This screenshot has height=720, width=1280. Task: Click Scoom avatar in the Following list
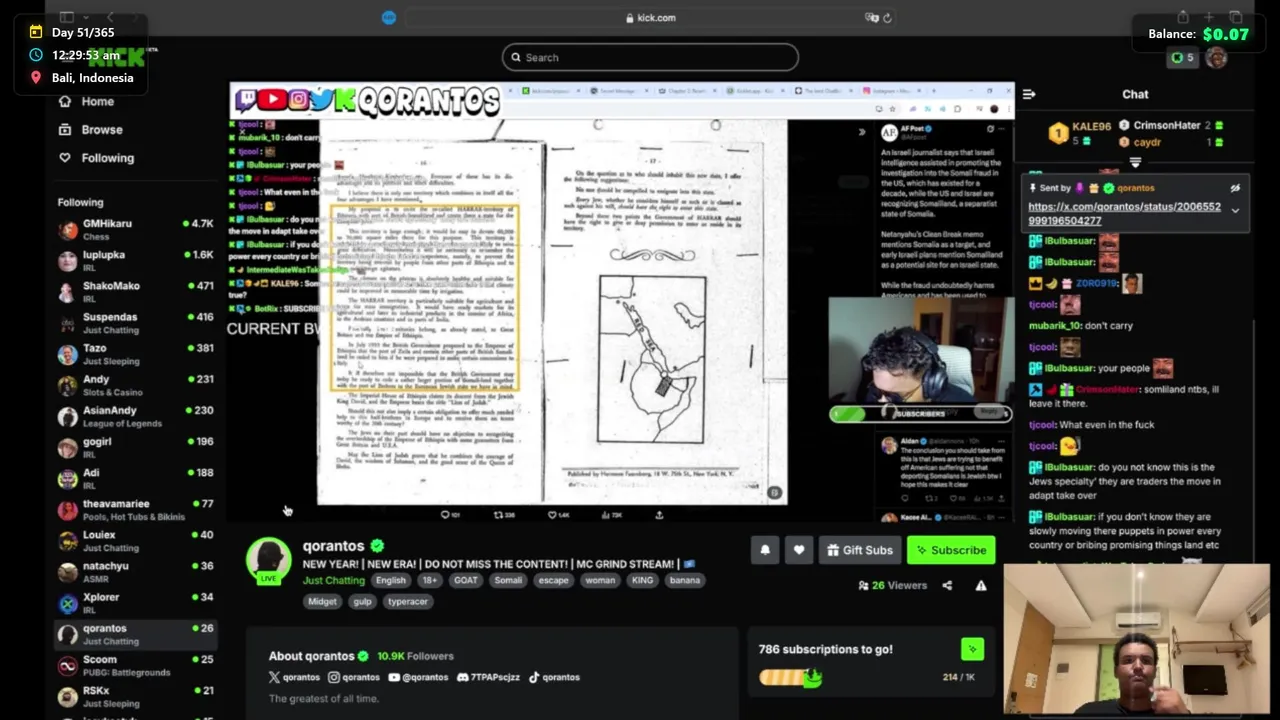(67, 666)
